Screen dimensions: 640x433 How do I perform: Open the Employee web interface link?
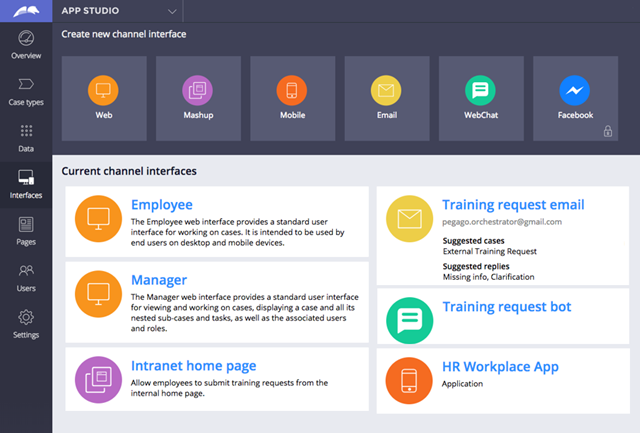161,205
